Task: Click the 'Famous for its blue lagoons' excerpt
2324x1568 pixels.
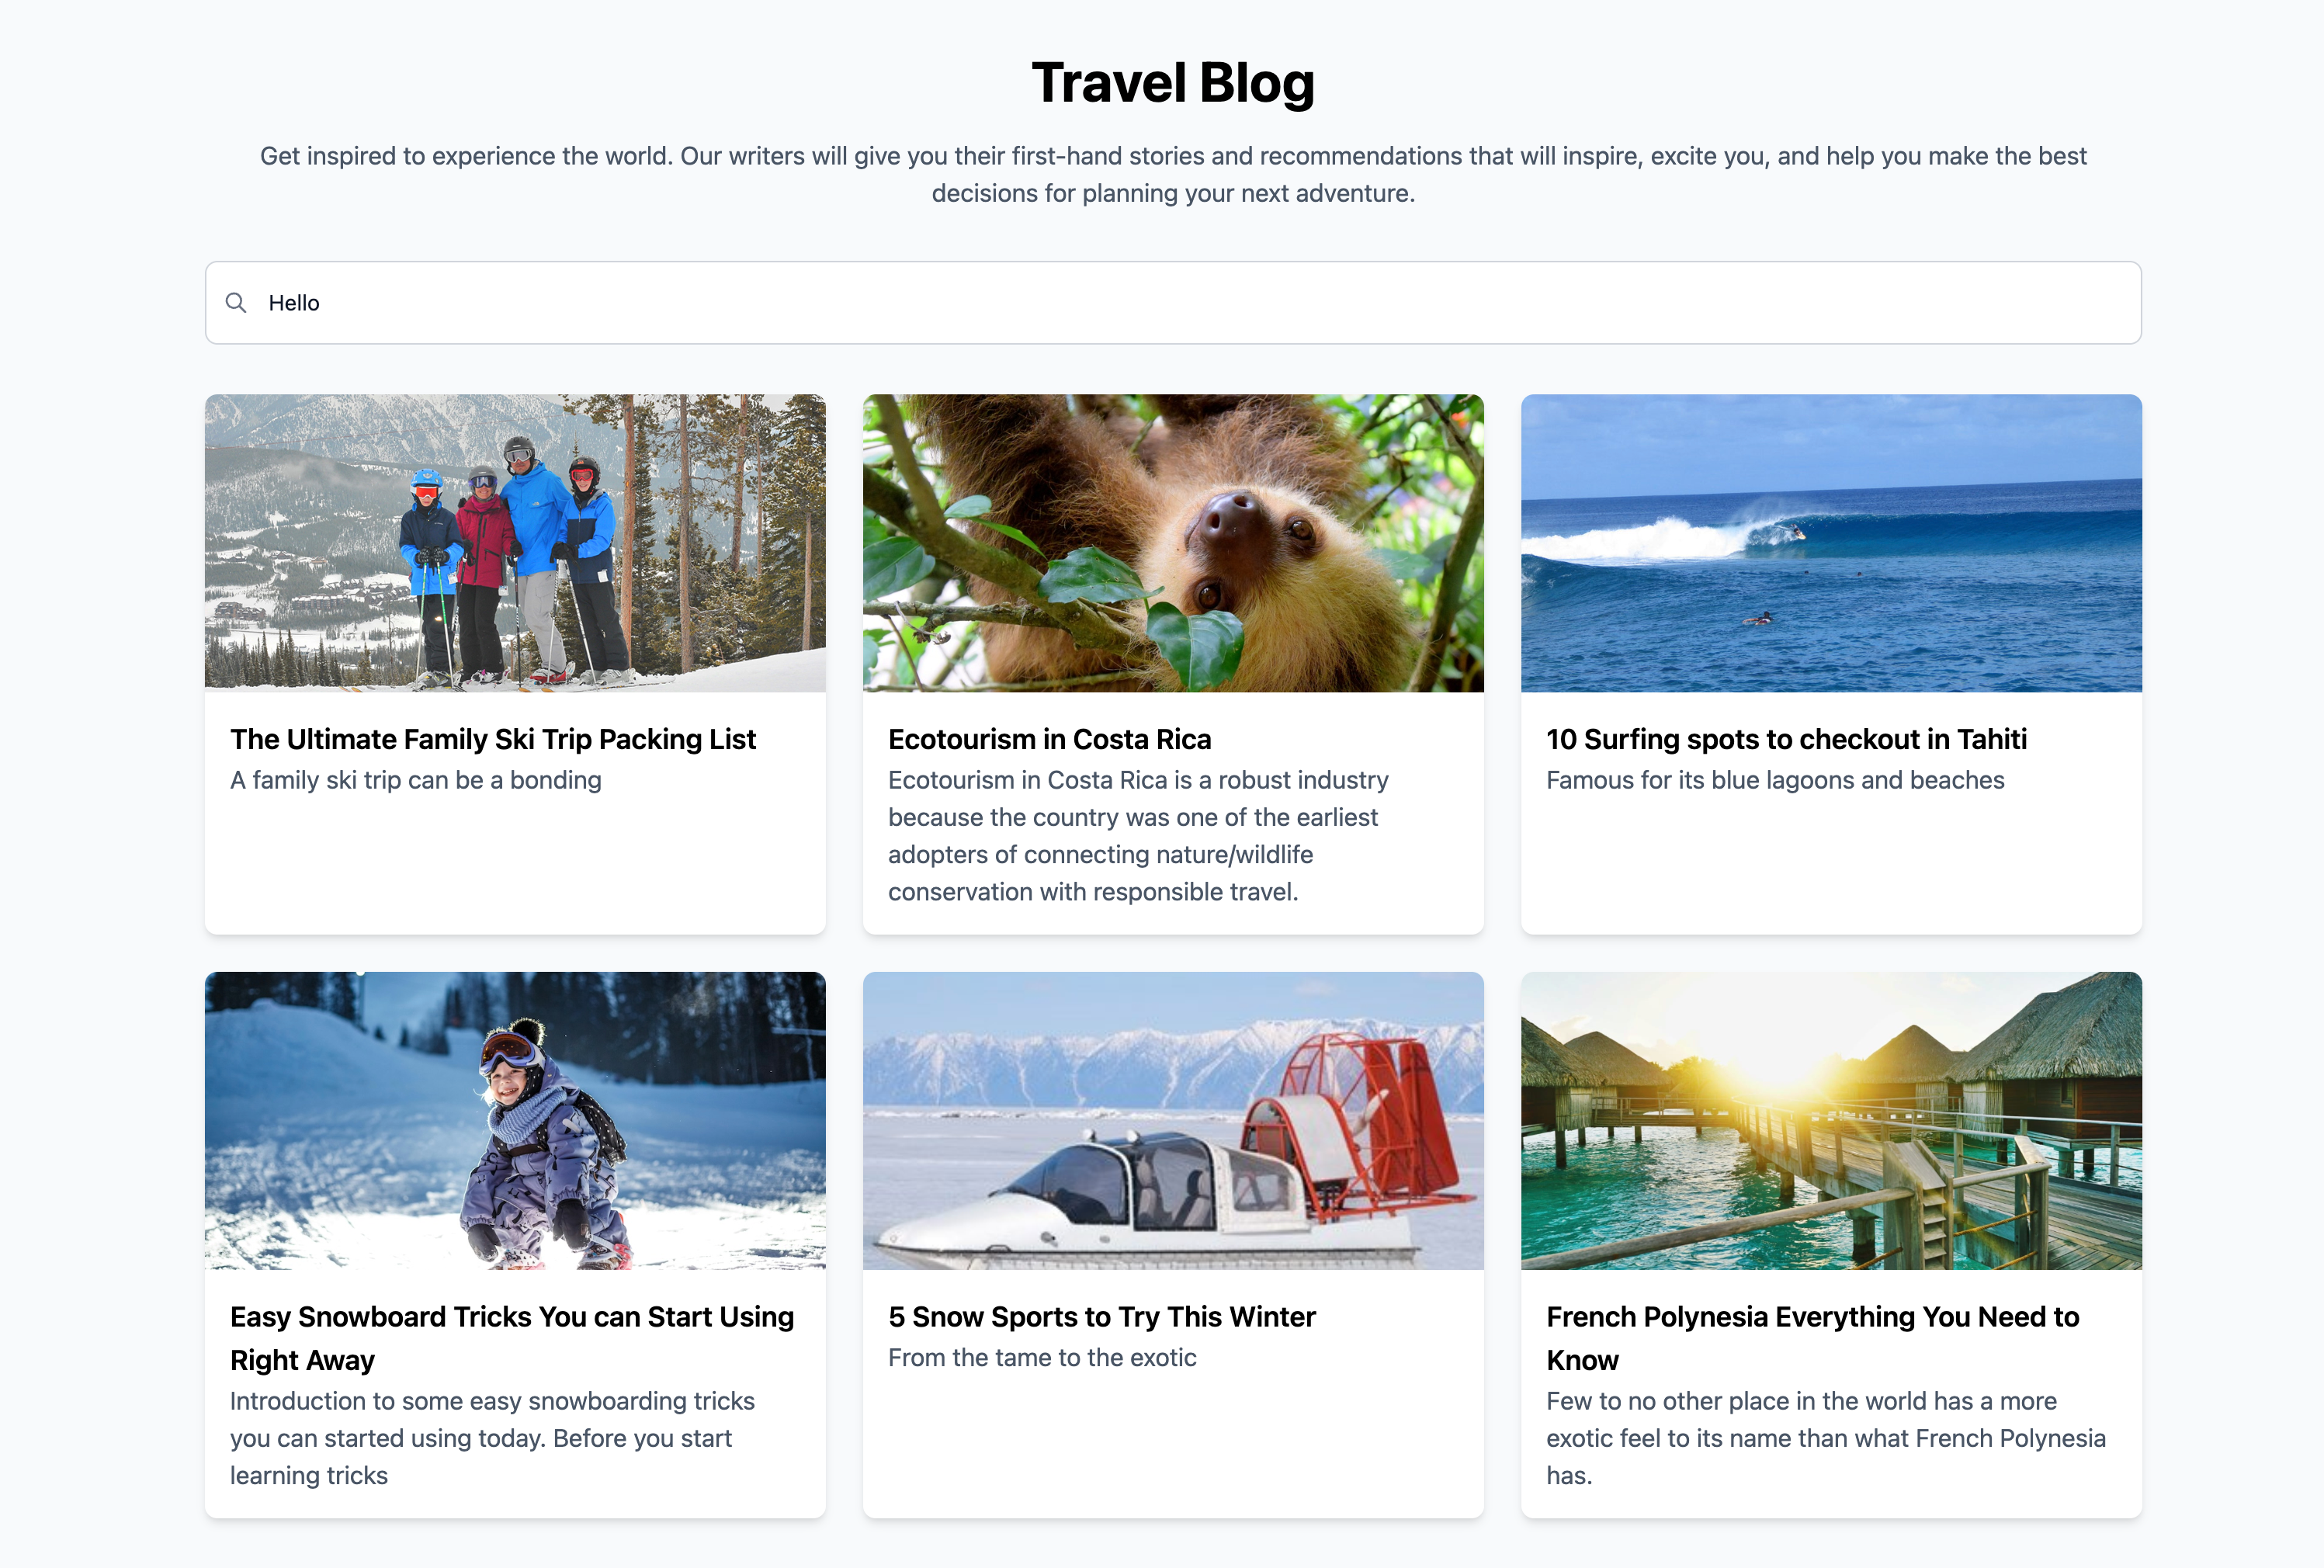Action: click(1775, 780)
